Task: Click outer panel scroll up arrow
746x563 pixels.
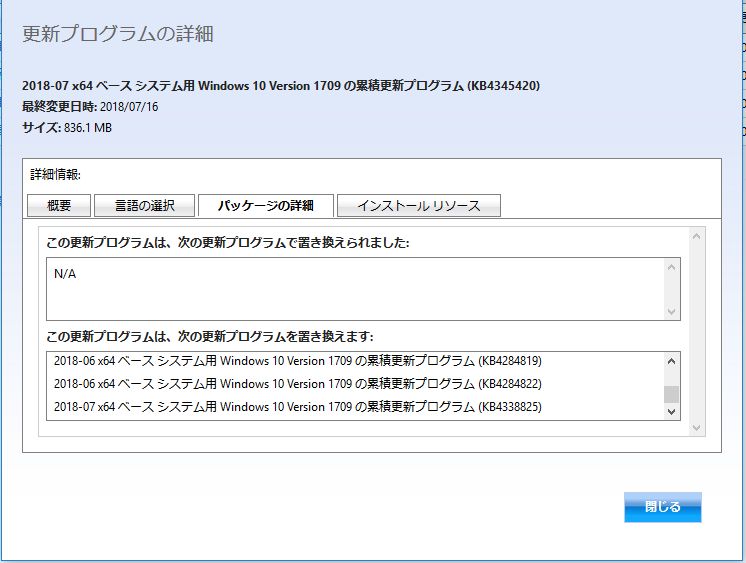Action: pyautogui.click(x=697, y=236)
